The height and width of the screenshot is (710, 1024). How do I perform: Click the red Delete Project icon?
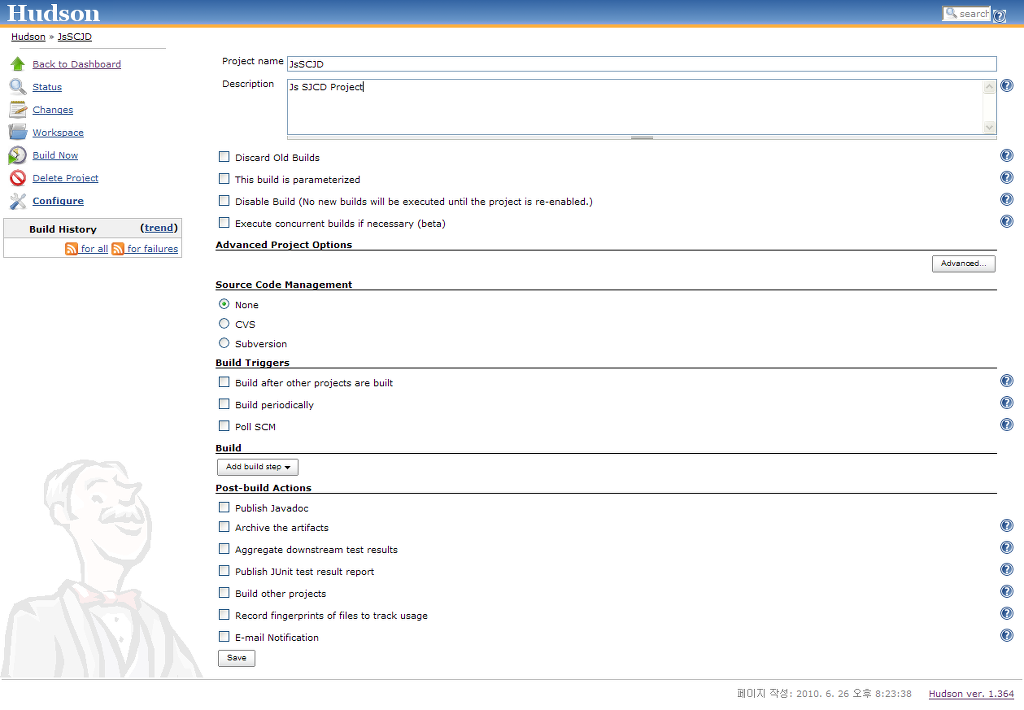[17, 178]
